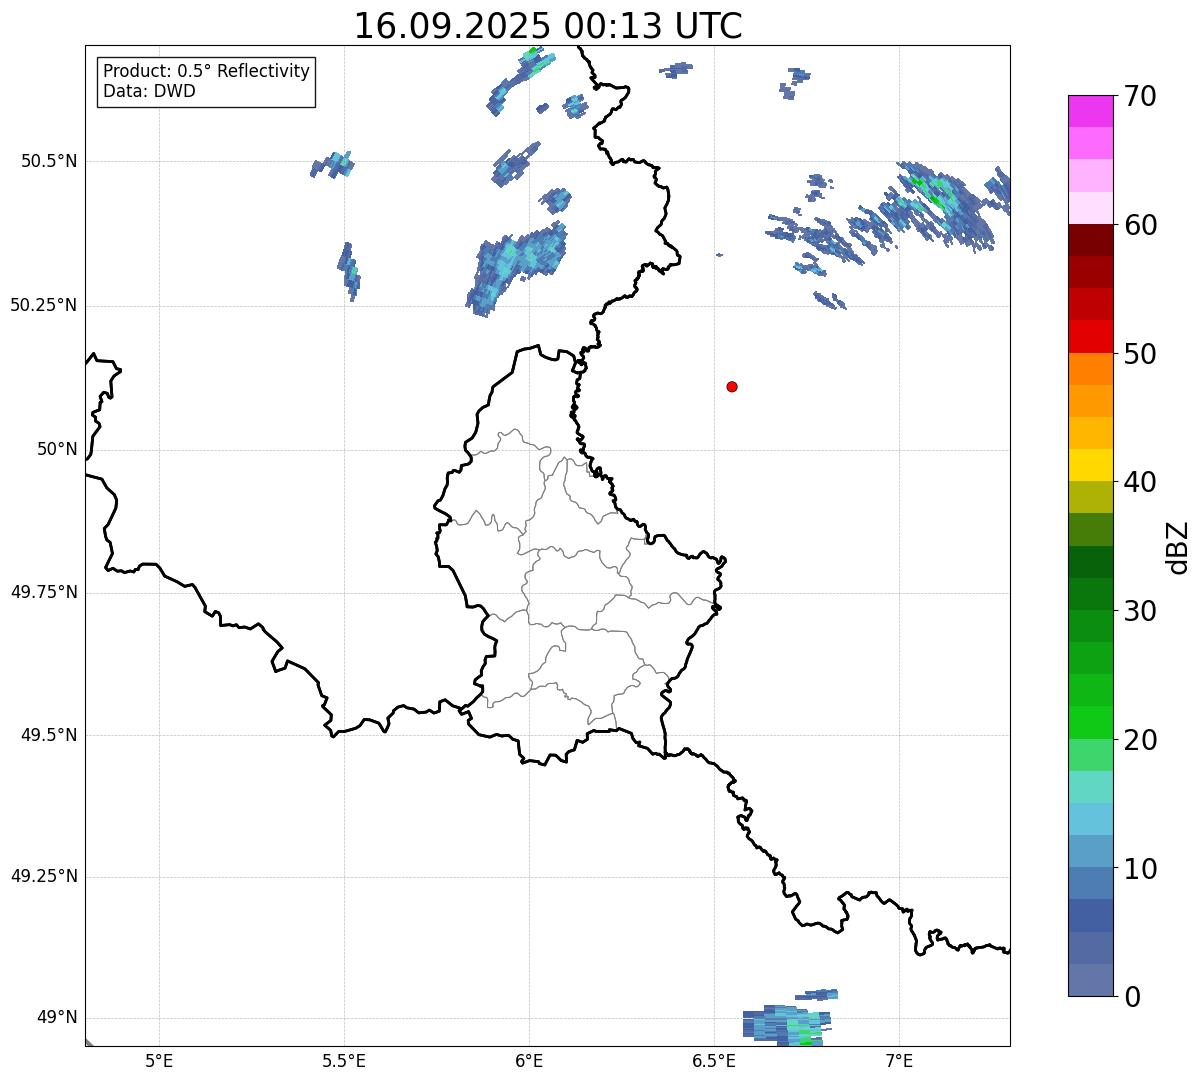Click the 40 colorbar tick label
This screenshot has height=1081, width=1202.
pyautogui.click(x=1140, y=482)
